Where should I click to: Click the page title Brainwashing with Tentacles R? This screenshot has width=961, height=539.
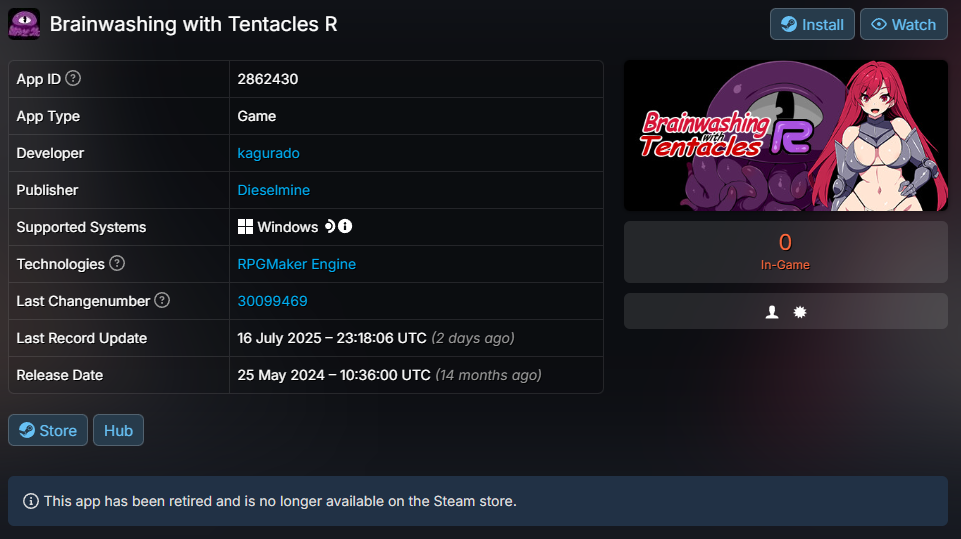194,25
